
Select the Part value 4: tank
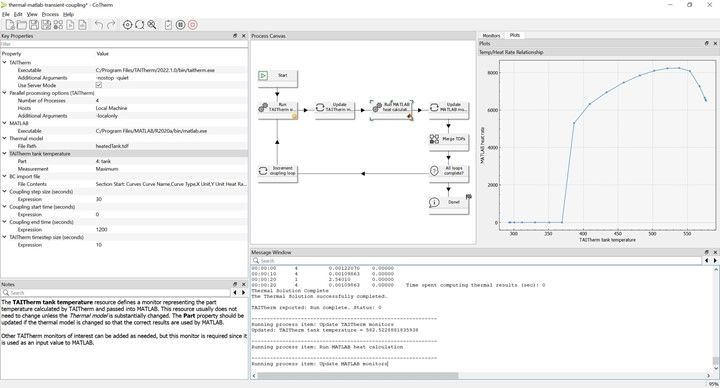click(103, 161)
